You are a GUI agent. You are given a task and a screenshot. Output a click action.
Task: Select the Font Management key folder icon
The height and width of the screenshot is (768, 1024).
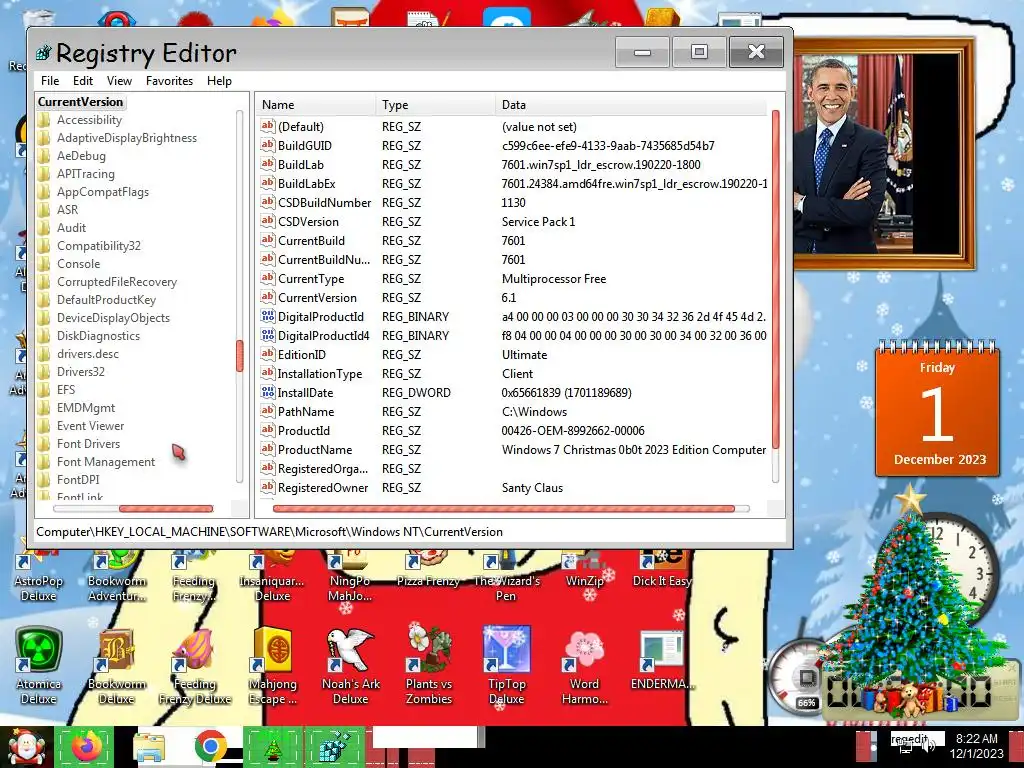click(x=44, y=462)
